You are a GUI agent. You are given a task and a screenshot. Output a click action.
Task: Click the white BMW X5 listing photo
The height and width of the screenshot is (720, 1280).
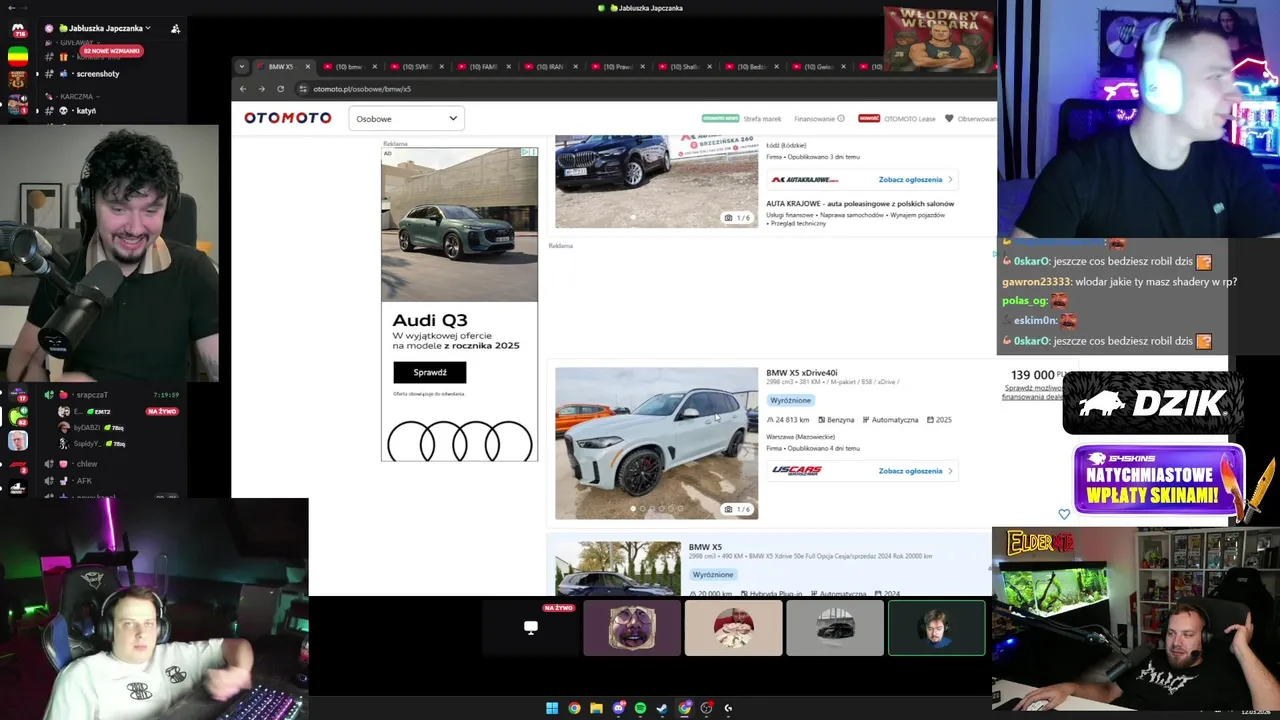point(657,443)
